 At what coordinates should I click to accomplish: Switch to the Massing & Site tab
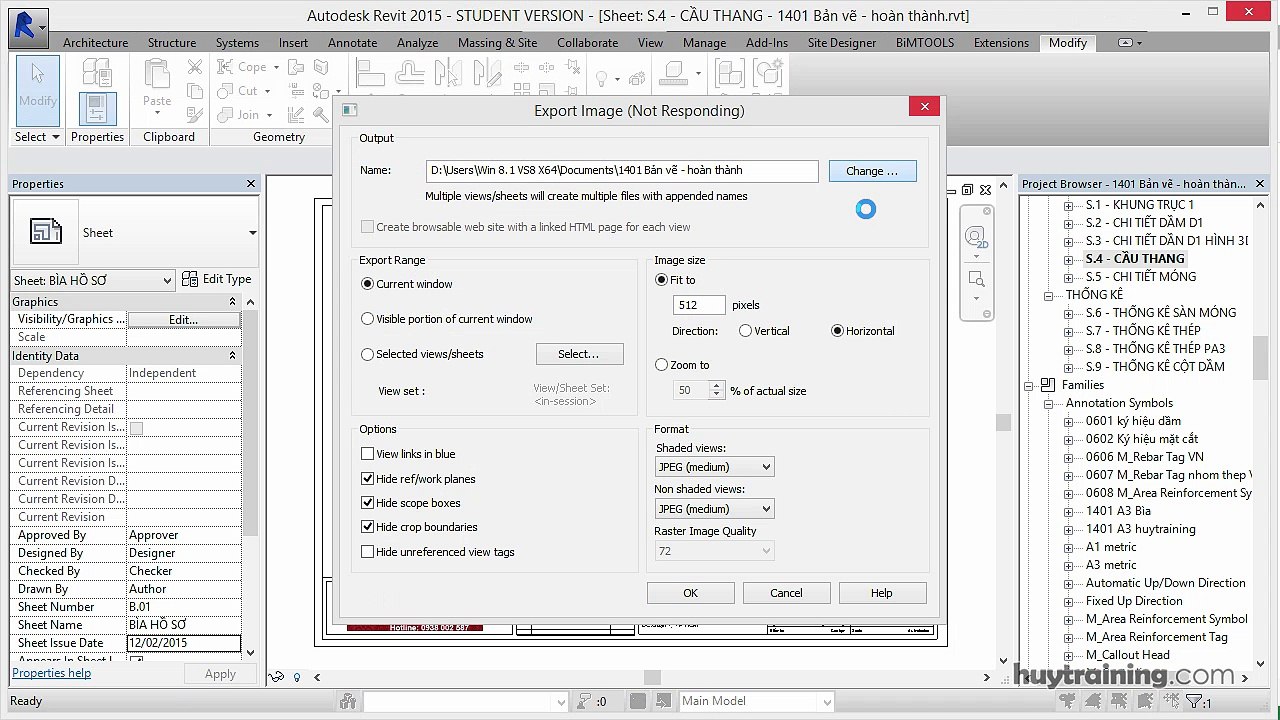tap(497, 43)
